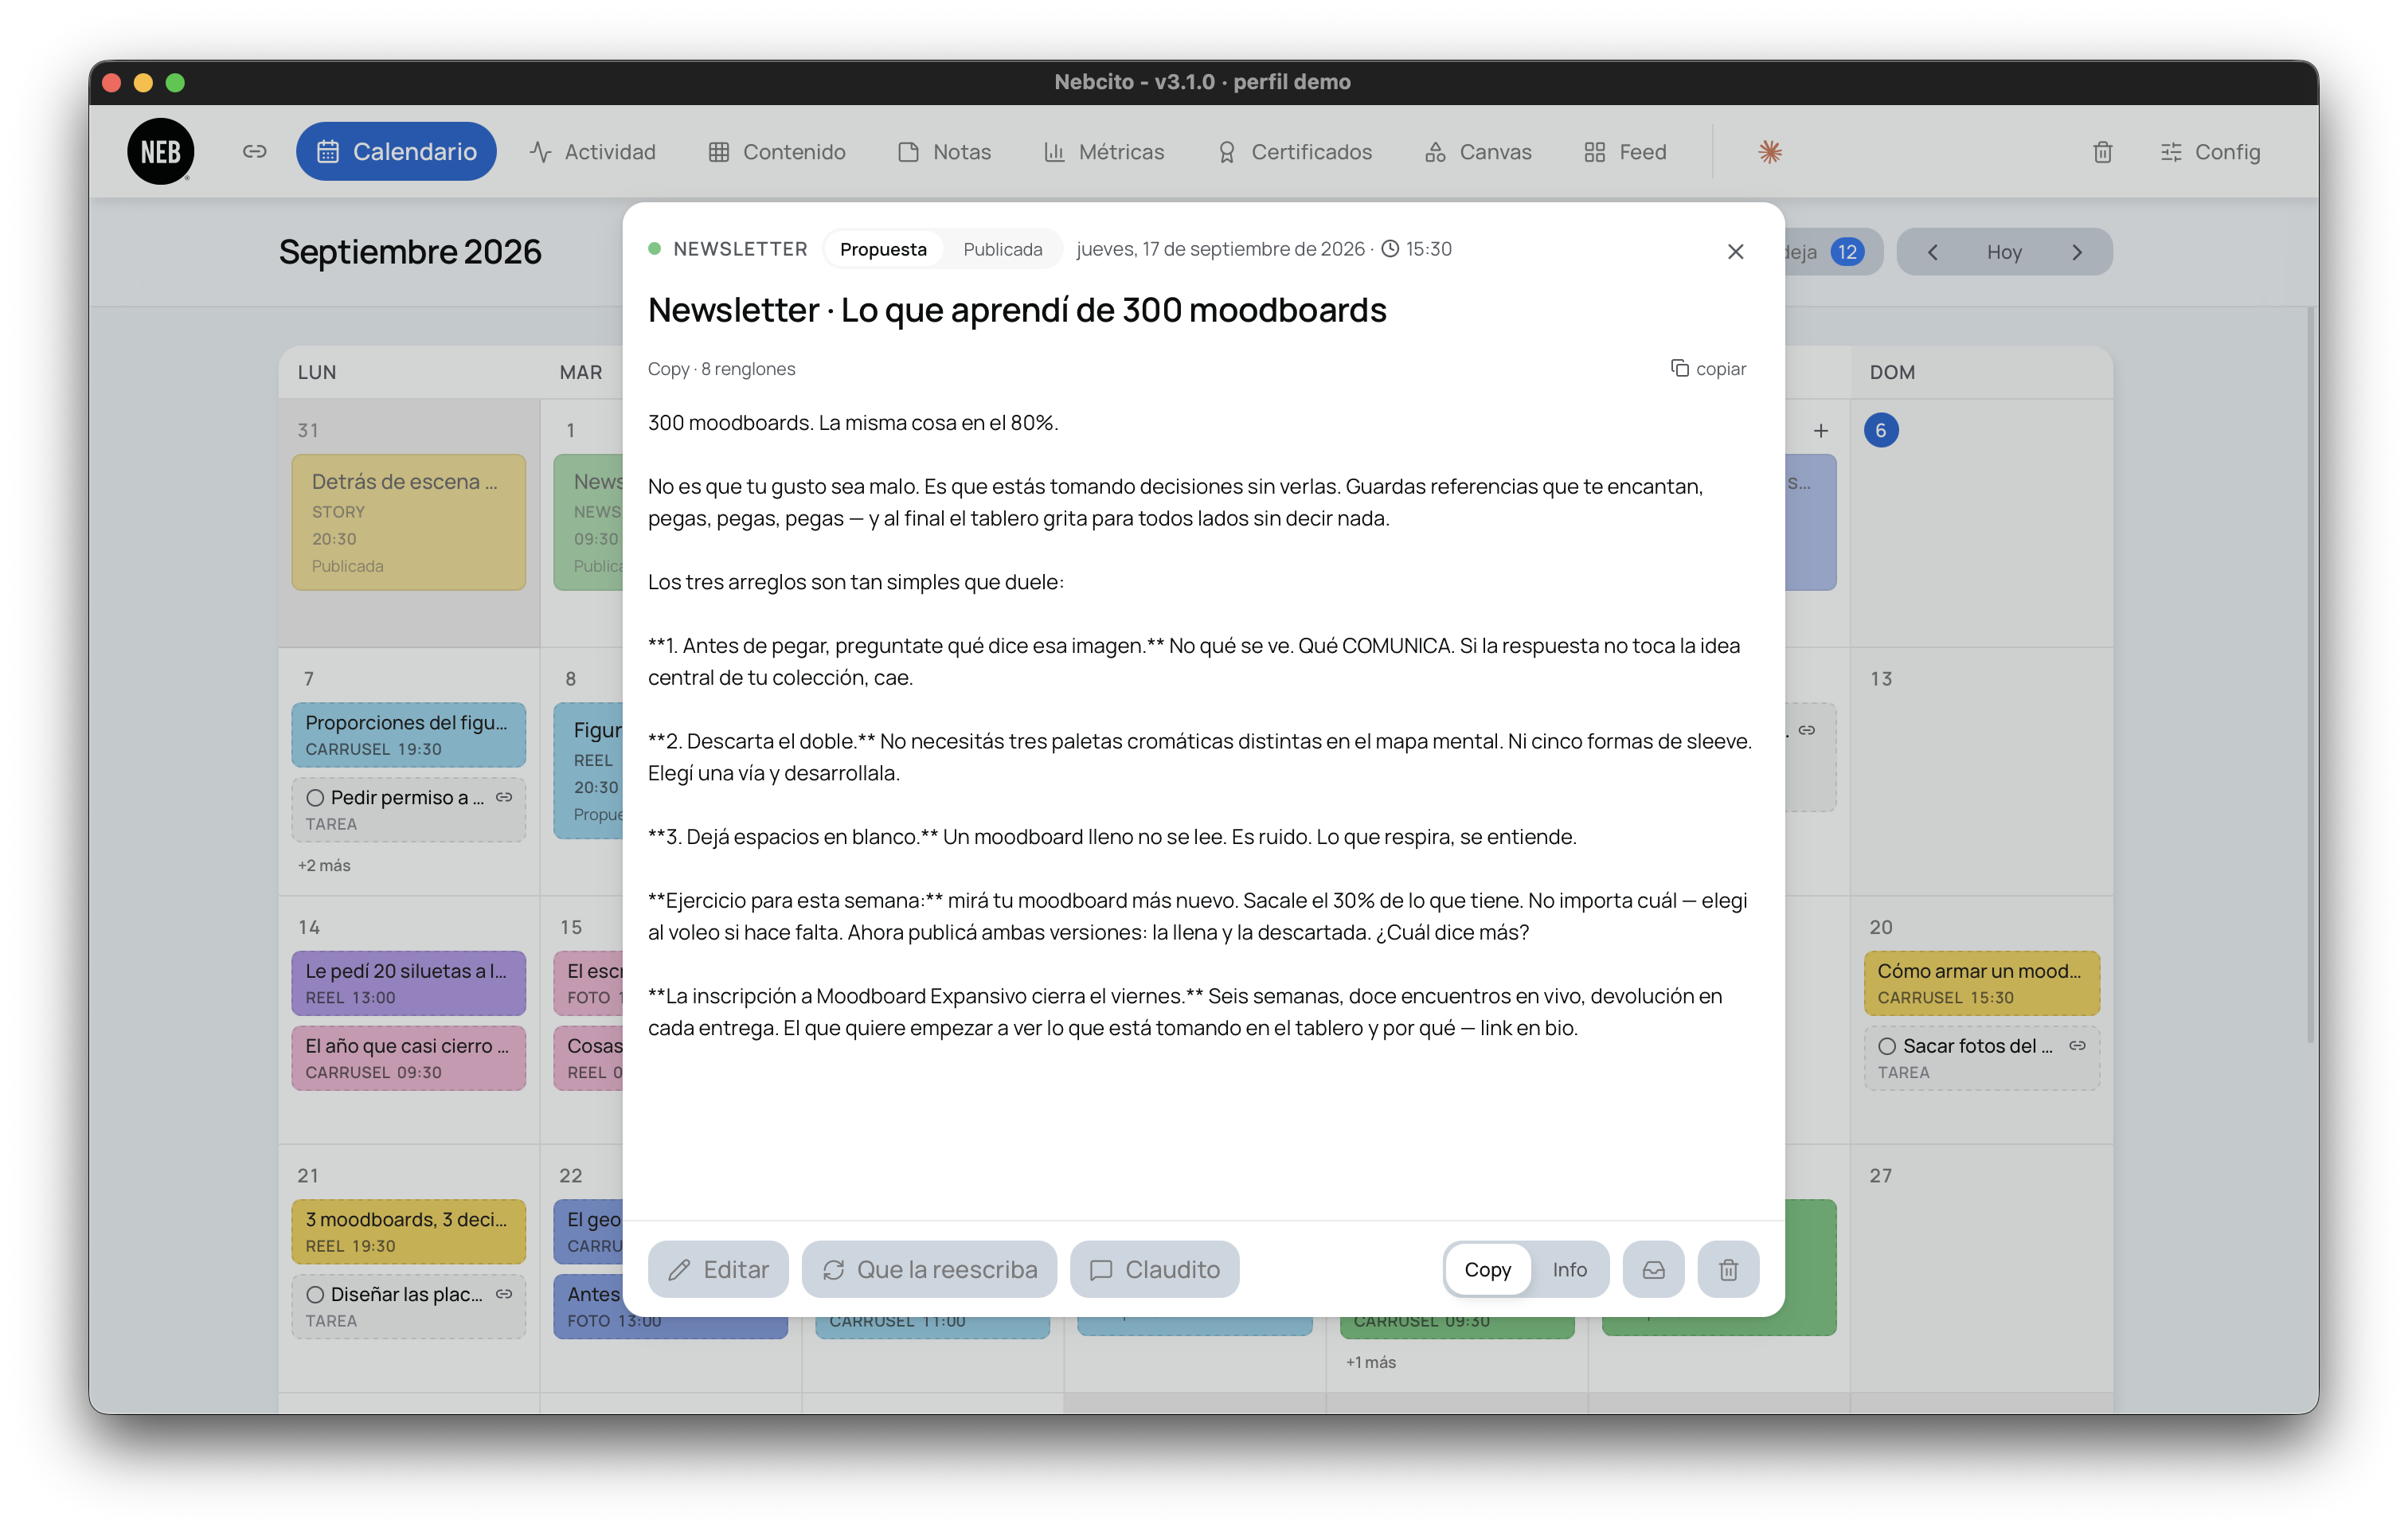The image size is (2408, 1532).
Task: Click the link icon beside the NEB logo
Action: [x=254, y=151]
